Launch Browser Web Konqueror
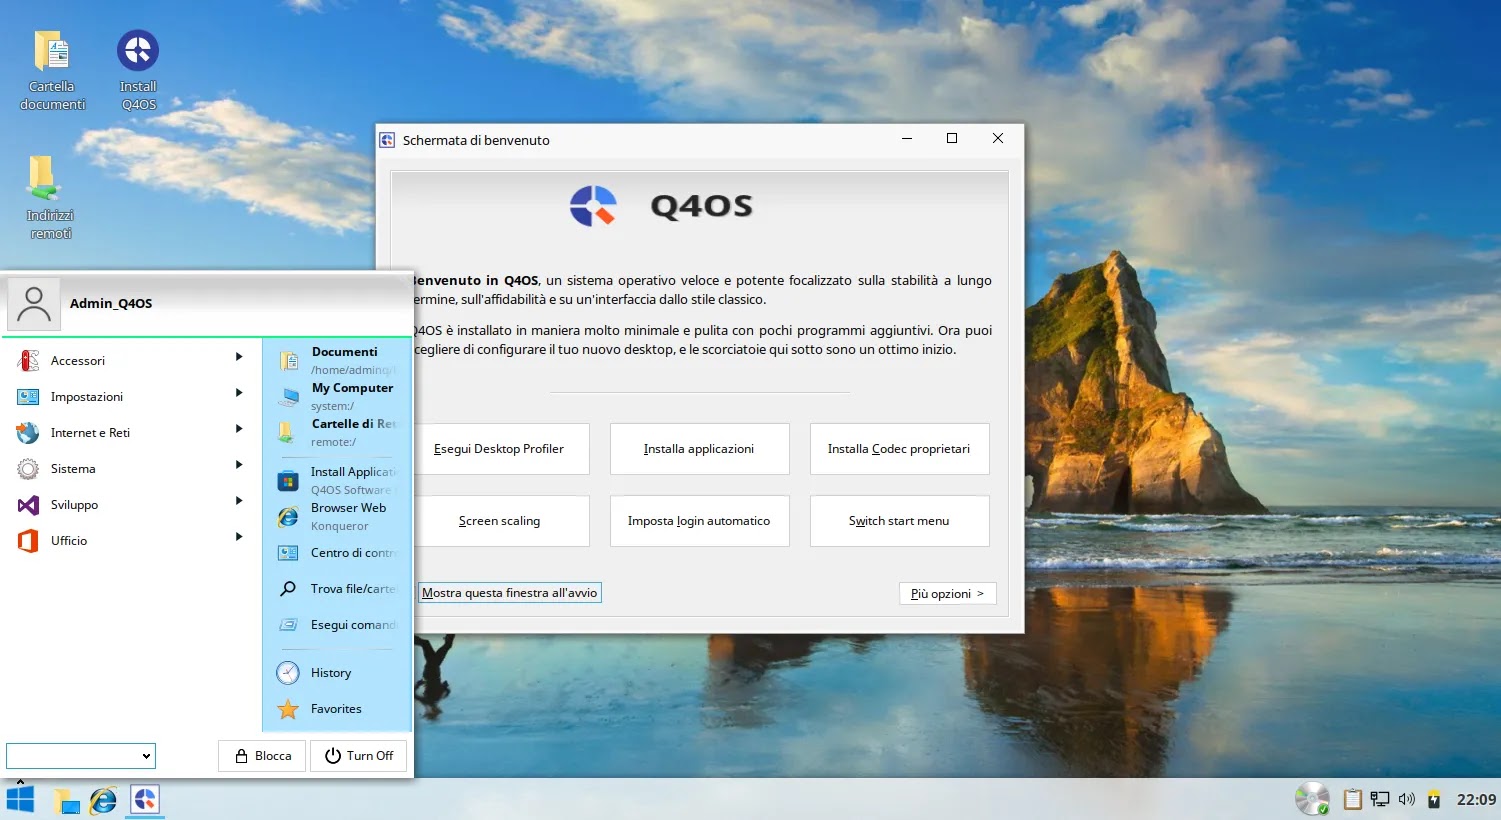Viewport: 1501px width, 820px height. pos(337,517)
